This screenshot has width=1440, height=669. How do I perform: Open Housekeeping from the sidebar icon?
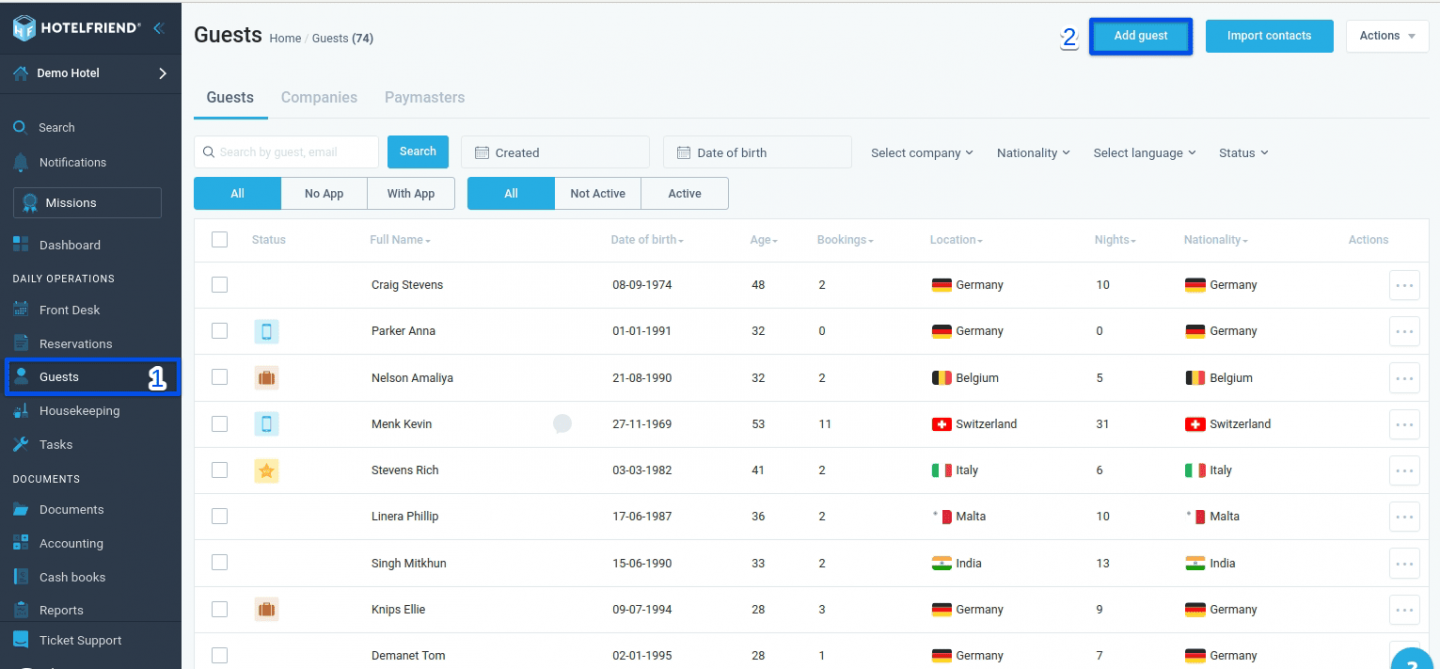click(x=20, y=411)
